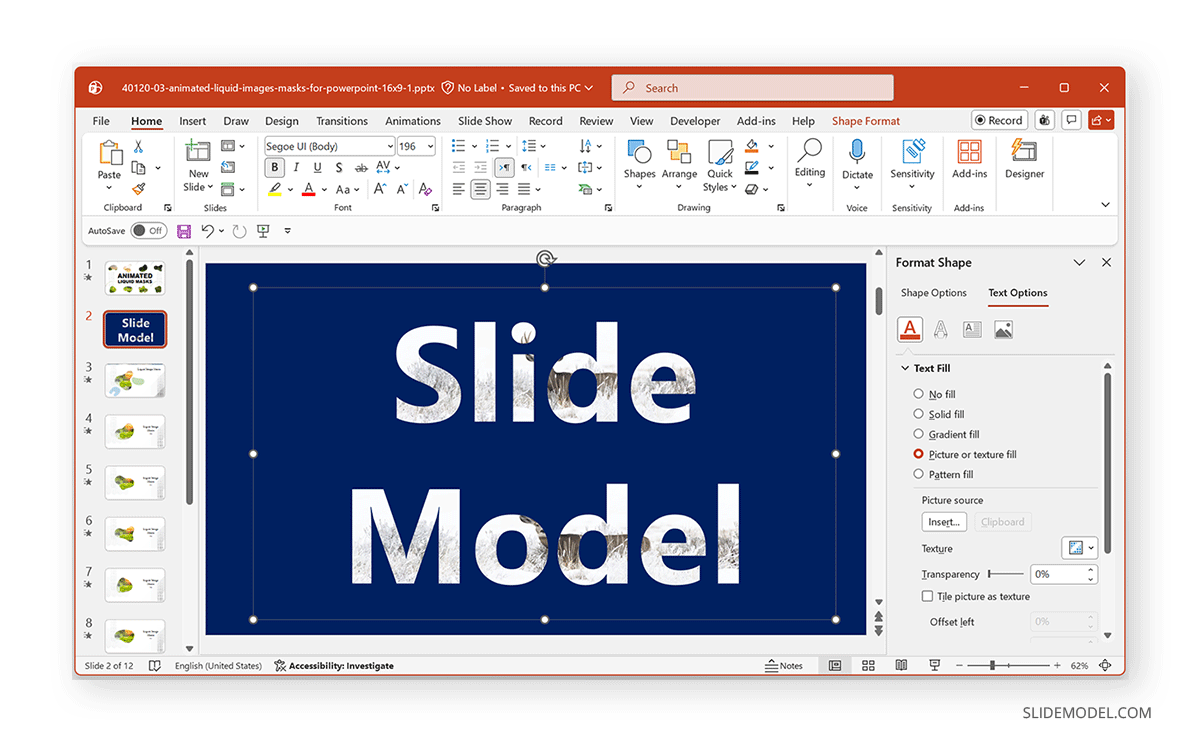This screenshot has width=1200, height=743.
Task: Open the File menu
Action: click(101, 121)
